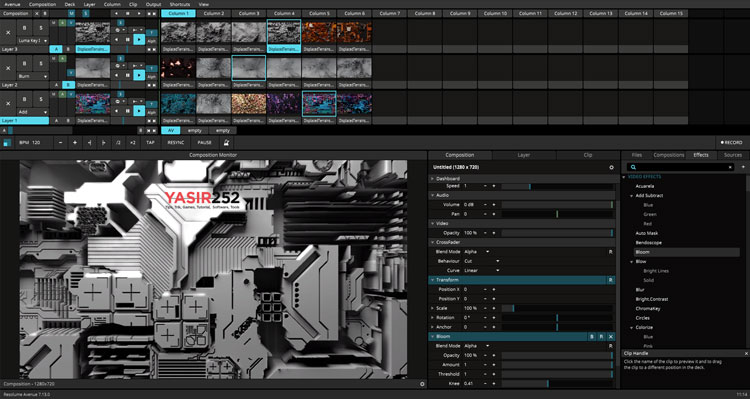750x399 pixels.
Task: Clear Layer 3 with its X button
Action: tap(8, 32)
